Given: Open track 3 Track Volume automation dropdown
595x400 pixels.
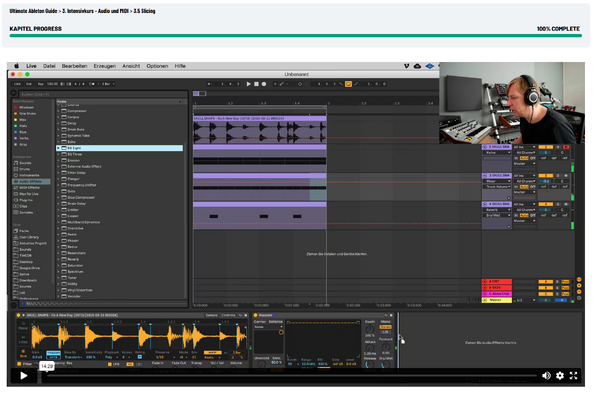Looking at the screenshot, I should [x=497, y=187].
